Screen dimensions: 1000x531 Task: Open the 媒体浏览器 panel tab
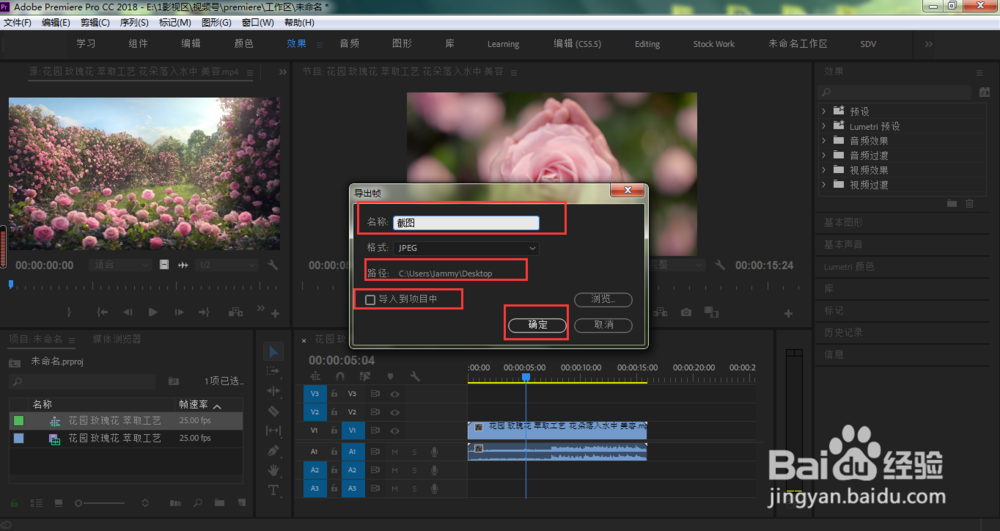coord(117,339)
